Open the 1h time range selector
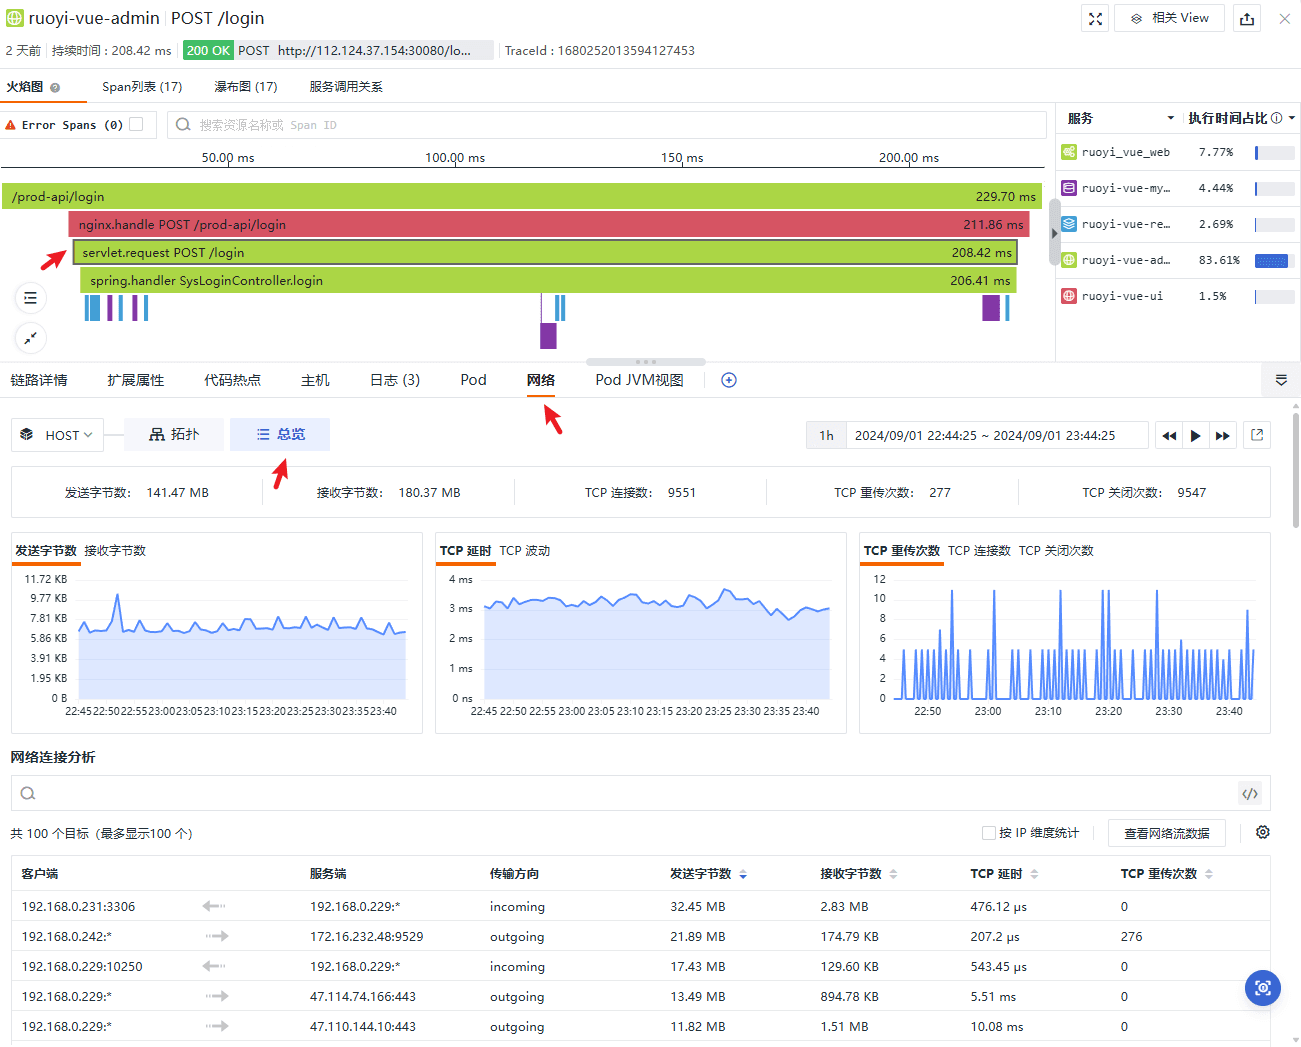 pyautogui.click(x=826, y=435)
